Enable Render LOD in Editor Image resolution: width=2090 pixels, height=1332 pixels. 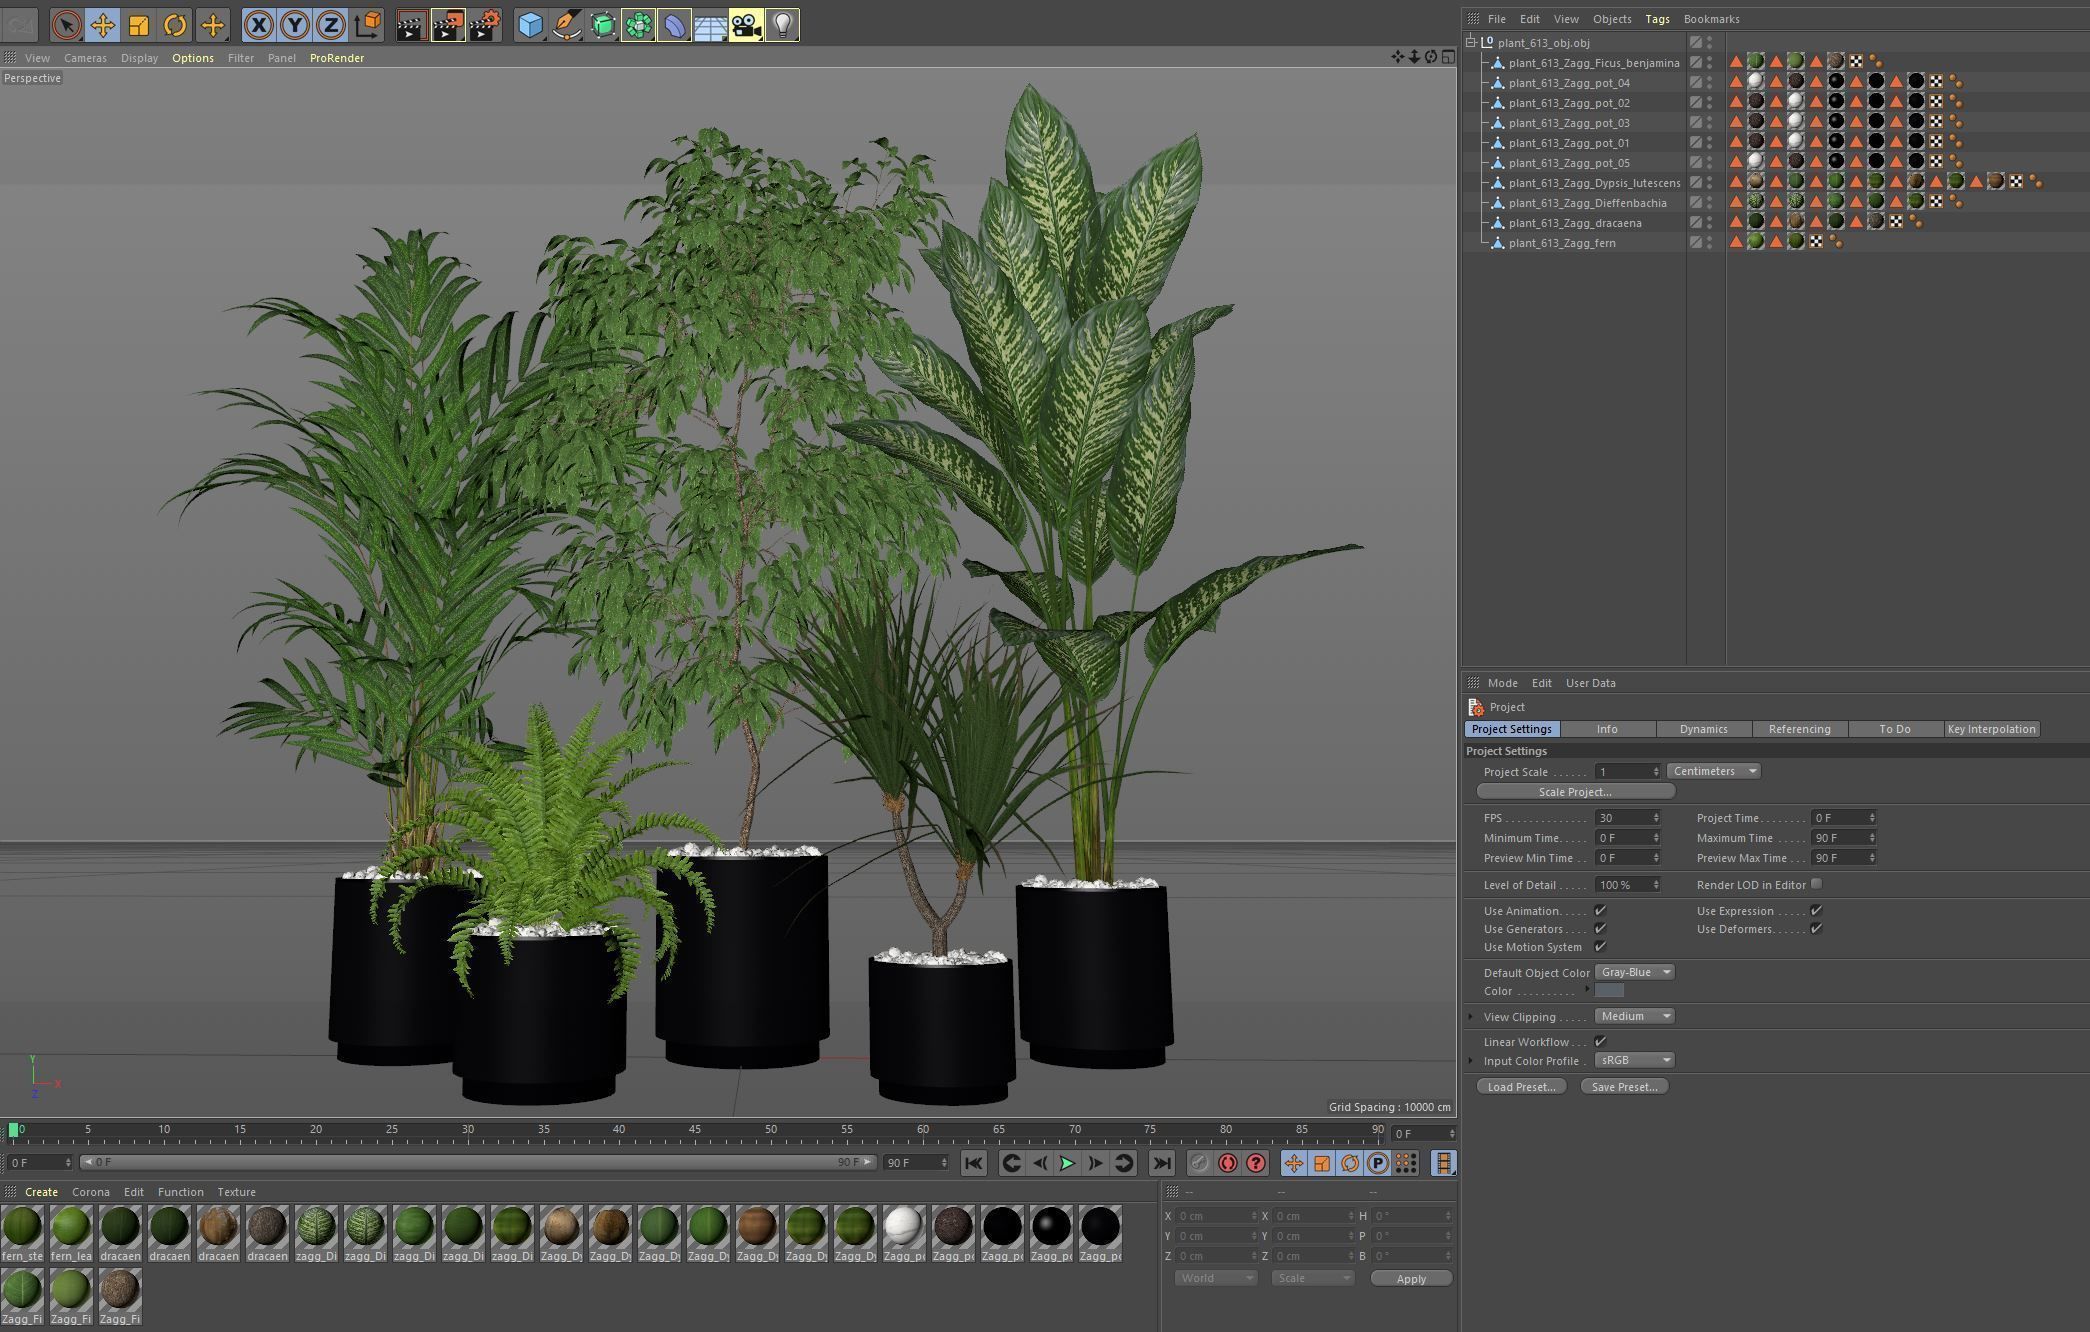click(x=1816, y=884)
